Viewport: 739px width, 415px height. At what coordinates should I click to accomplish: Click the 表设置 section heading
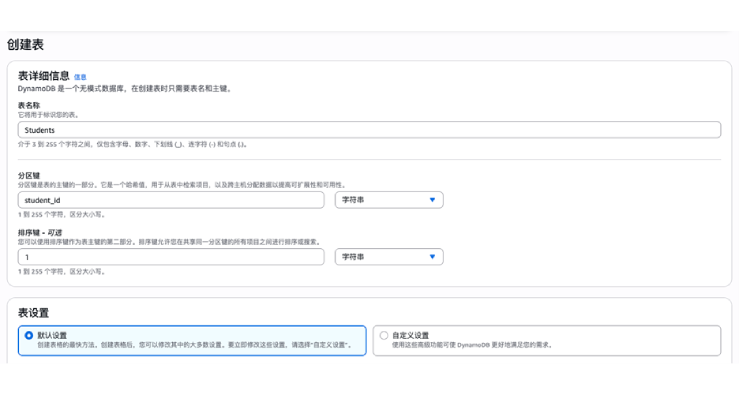point(33,312)
